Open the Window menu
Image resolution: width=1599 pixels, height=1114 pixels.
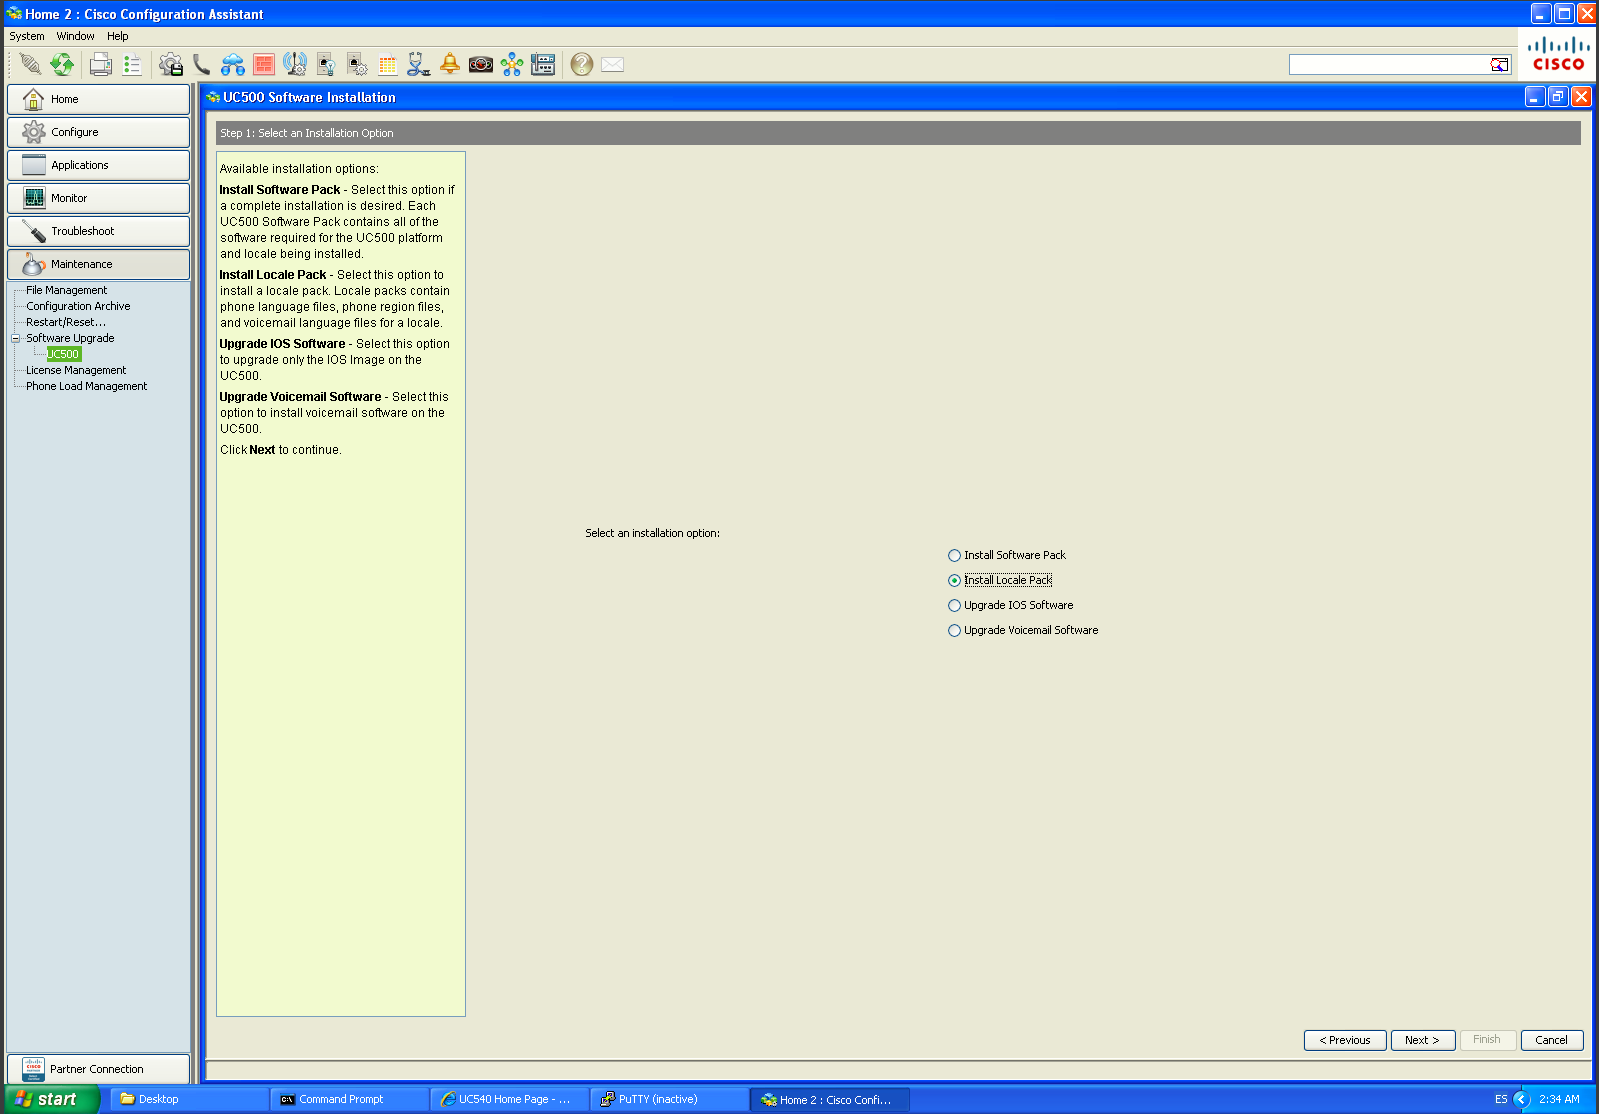(x=76, y=36)
